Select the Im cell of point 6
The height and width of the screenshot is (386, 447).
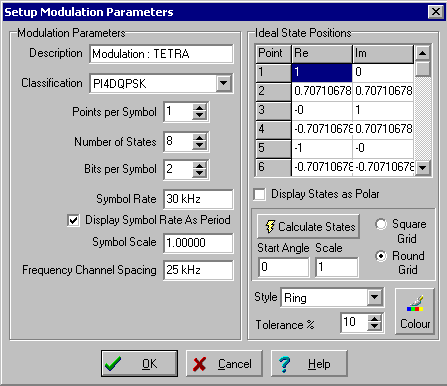[x=383, y=167]
